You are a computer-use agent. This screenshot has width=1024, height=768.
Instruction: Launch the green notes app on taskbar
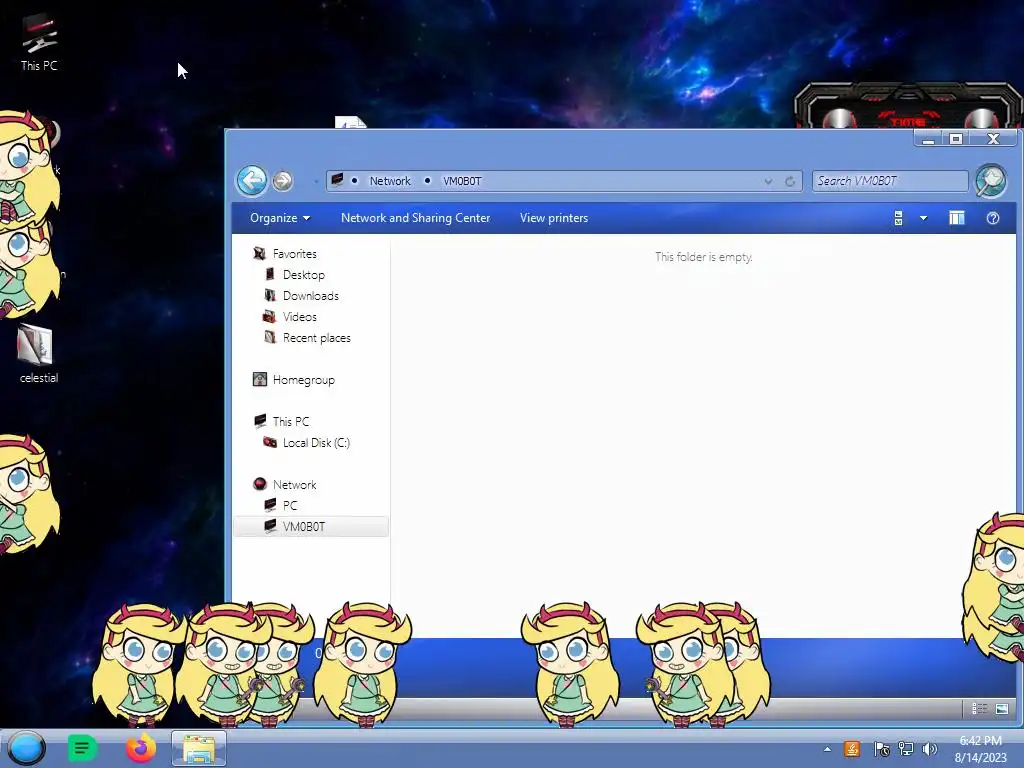pos(82,748)
